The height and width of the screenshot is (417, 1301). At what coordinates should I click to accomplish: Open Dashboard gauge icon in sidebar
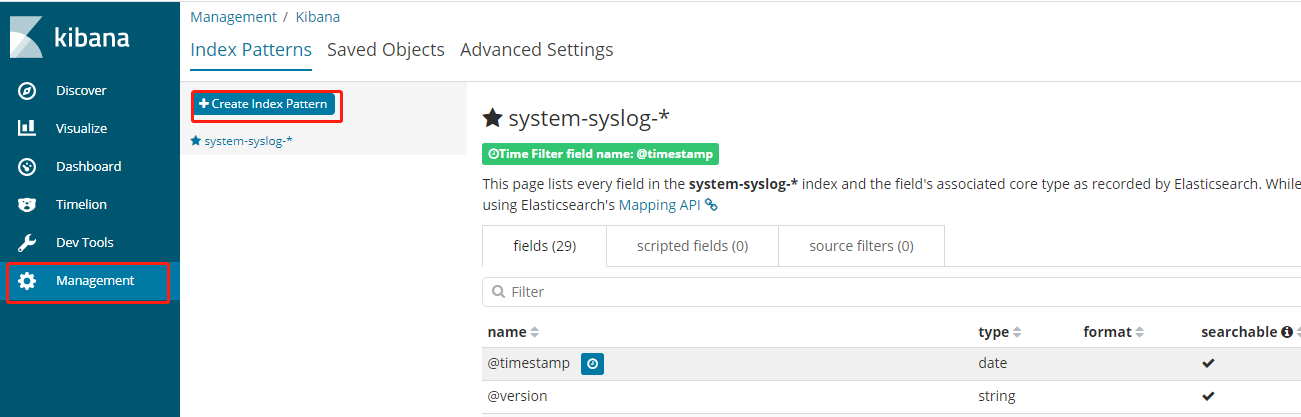[27, 167]
